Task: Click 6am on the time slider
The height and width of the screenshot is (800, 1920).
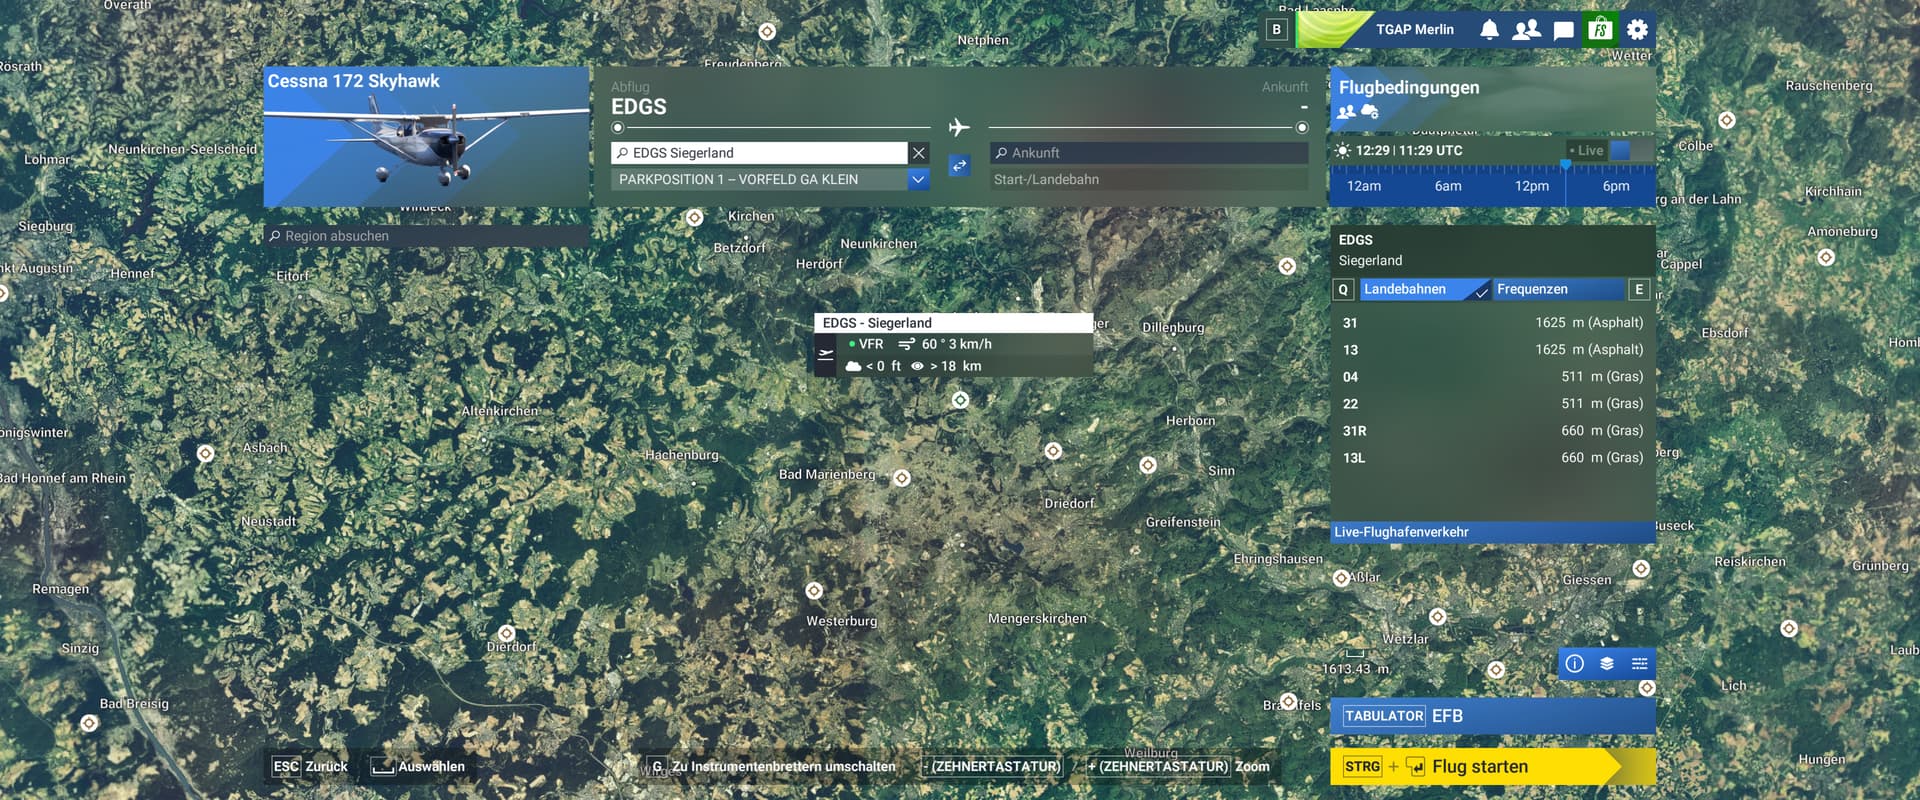Action: 1448,186
